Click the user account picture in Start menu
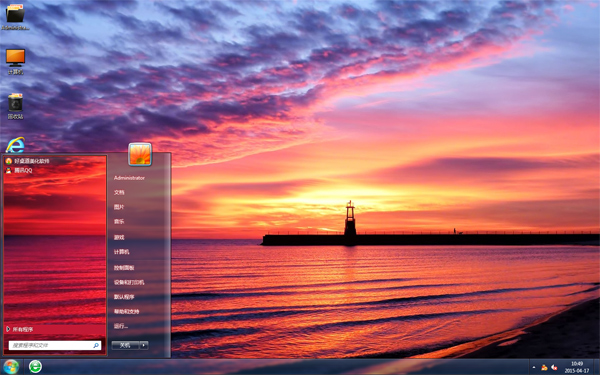The height and width of the screenshot is (375, 600). pos(140,154)
